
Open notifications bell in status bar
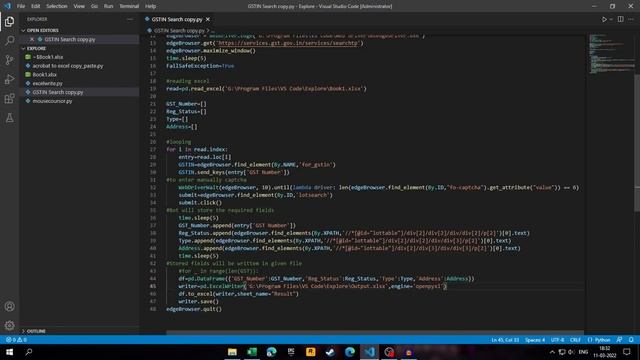coord(631,340)
